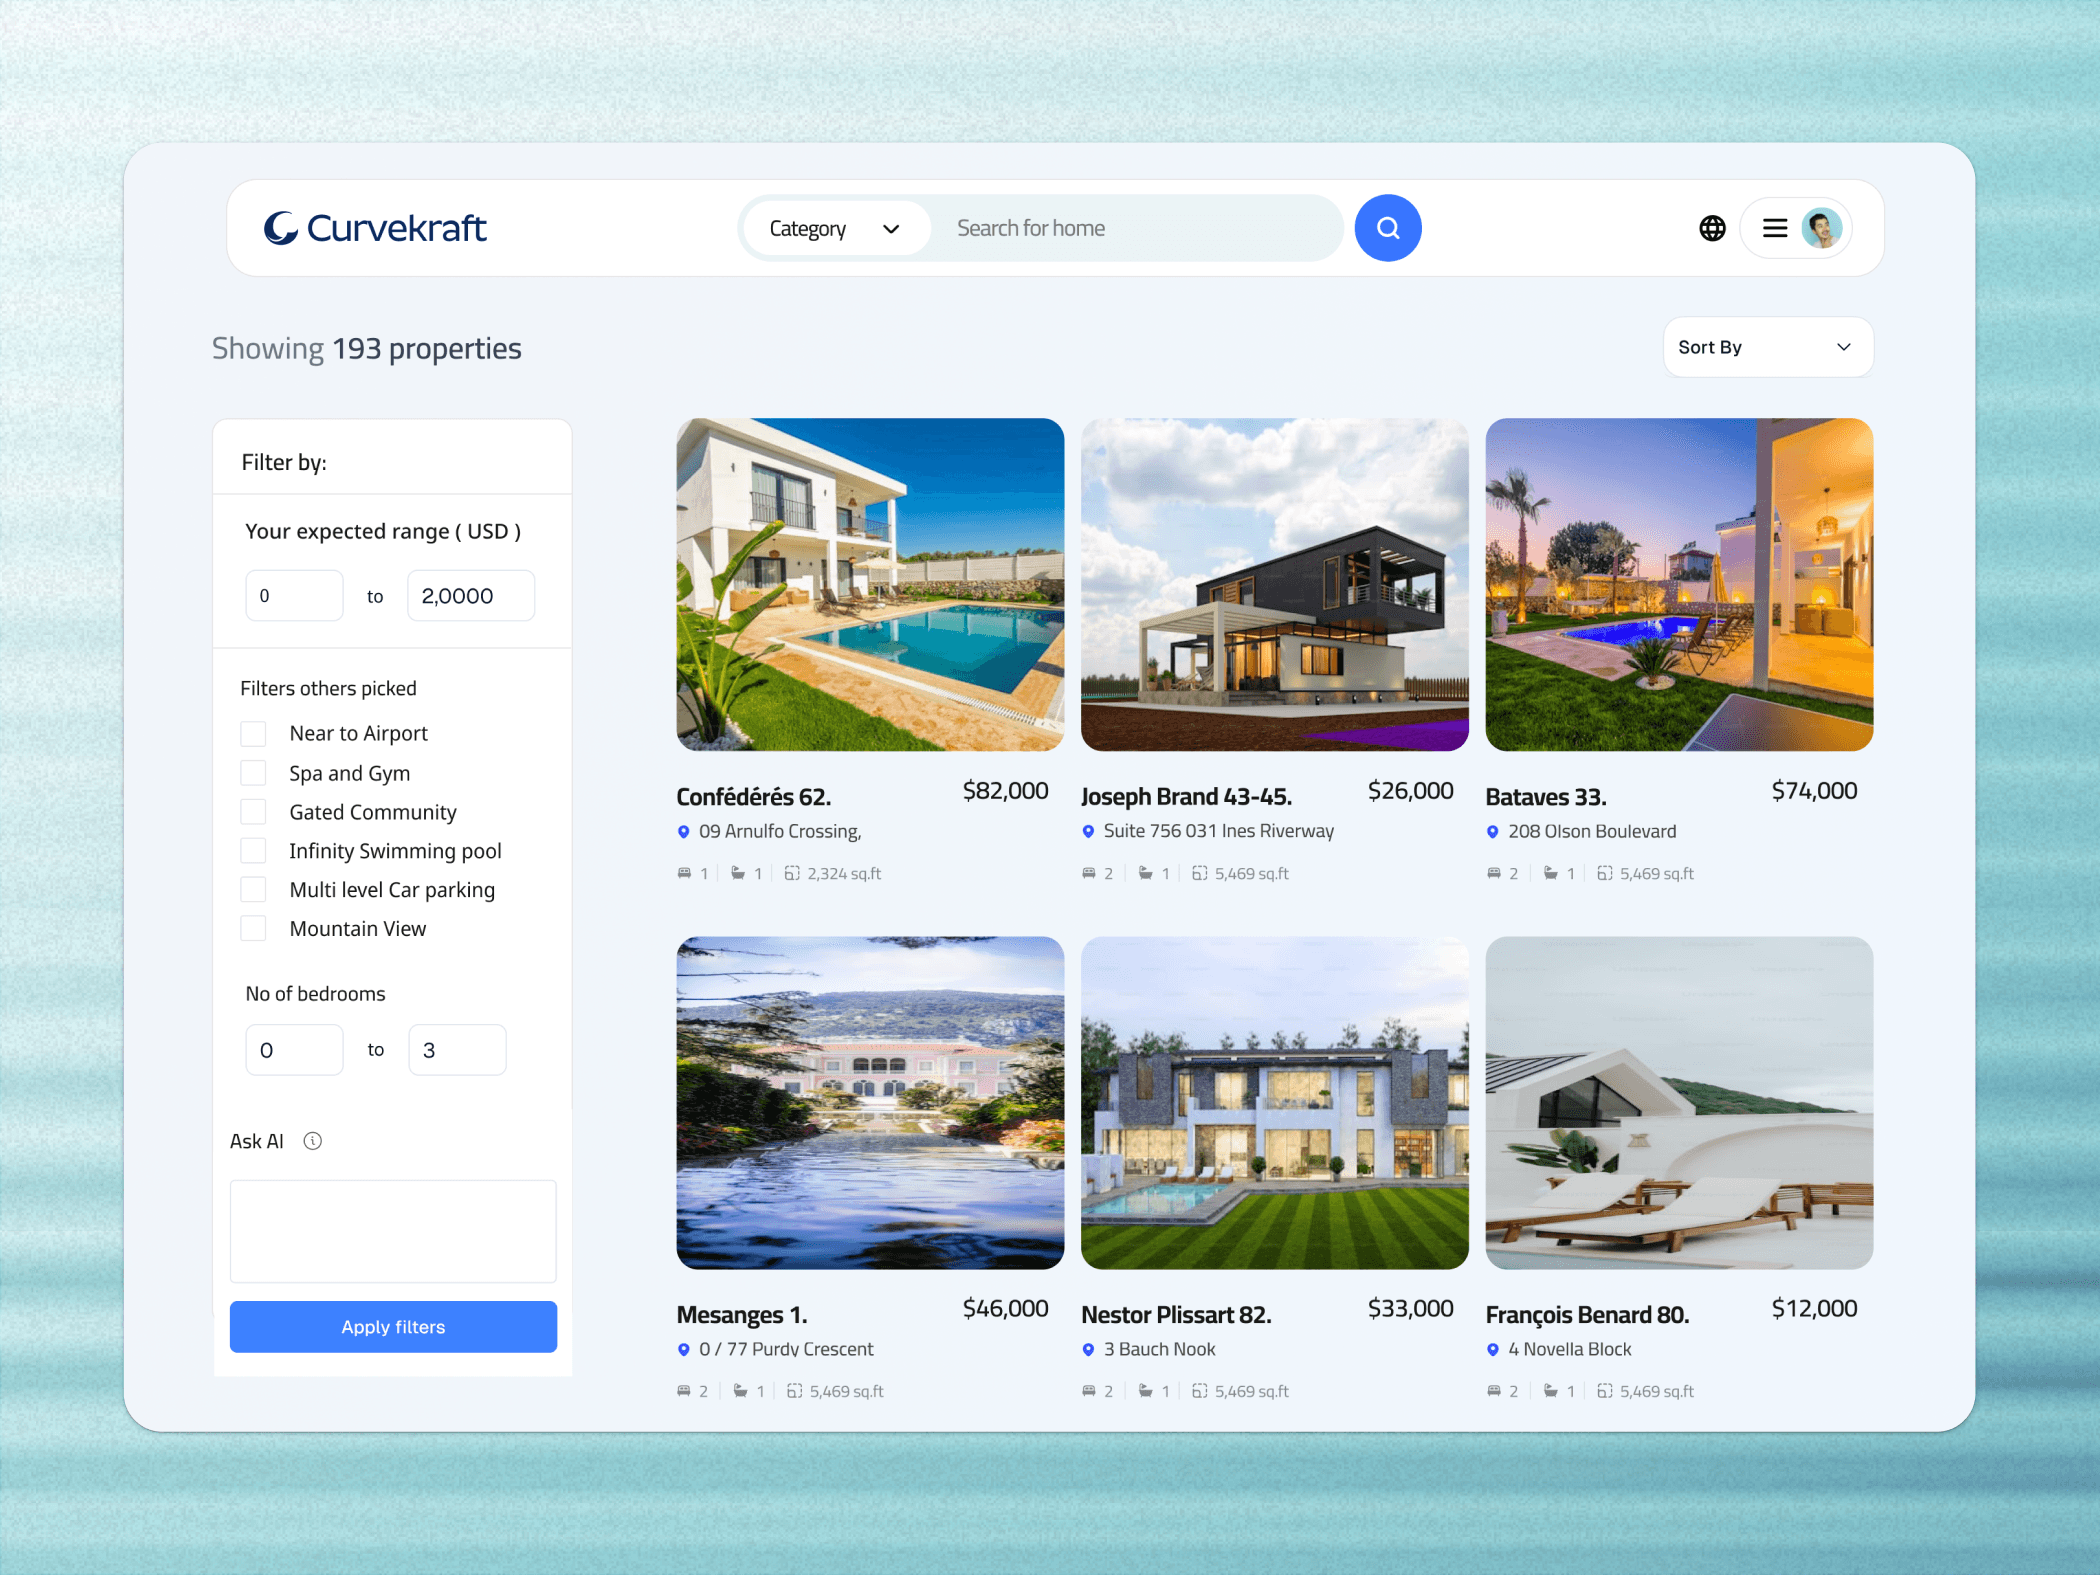Screen dimensions: 2100x1575
Task: Click location pin for 208 Olson Boulevard
Action: [x=1492, y=832]
